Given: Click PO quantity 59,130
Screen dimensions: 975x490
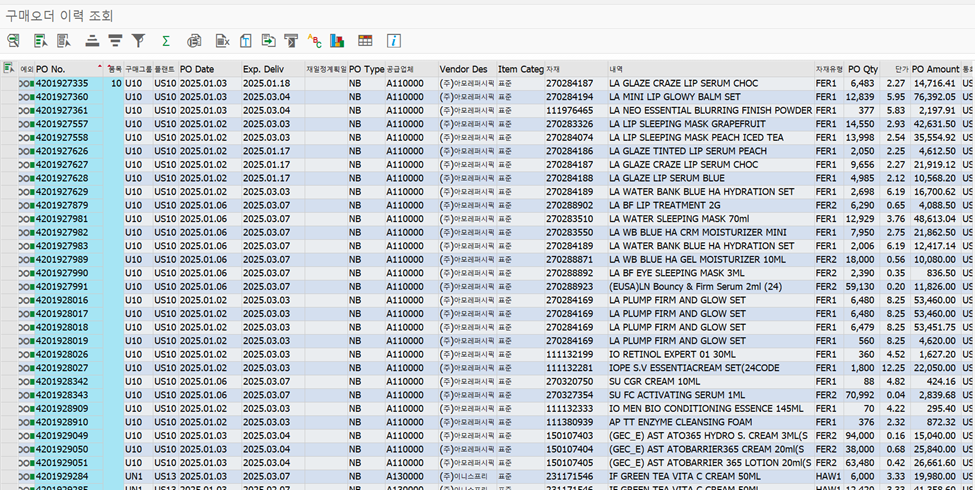Looking at the screenshot, I should pyautogui.click(x=863, y=287).
